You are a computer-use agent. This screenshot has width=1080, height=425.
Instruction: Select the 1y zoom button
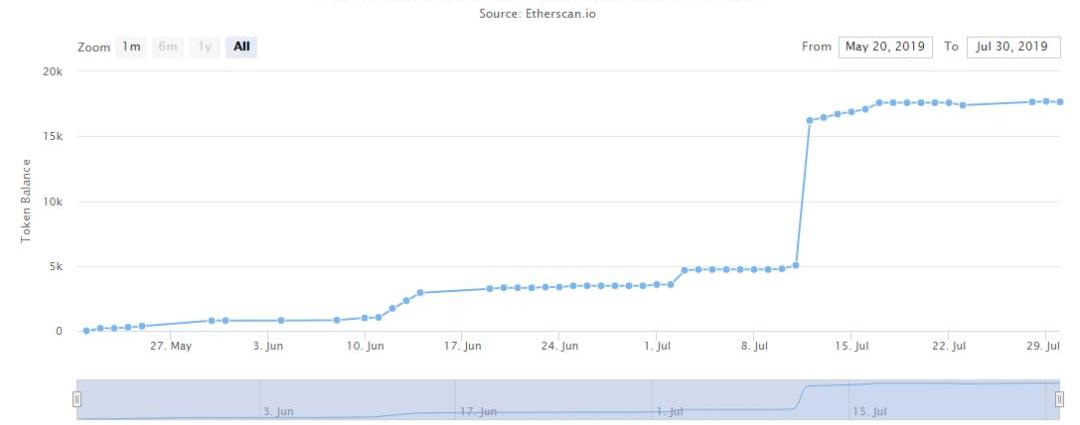(x=204, y=47)
